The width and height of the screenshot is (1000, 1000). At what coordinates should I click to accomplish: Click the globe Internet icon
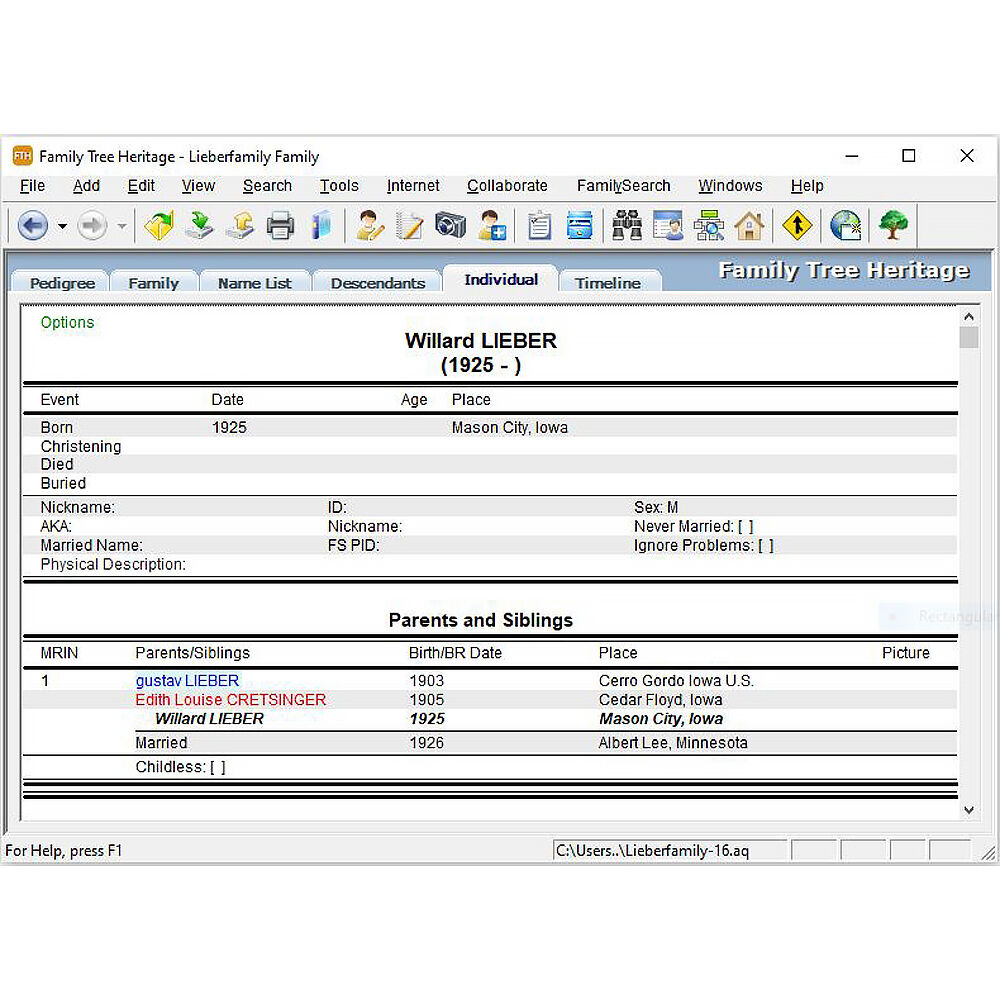[846, 225]
